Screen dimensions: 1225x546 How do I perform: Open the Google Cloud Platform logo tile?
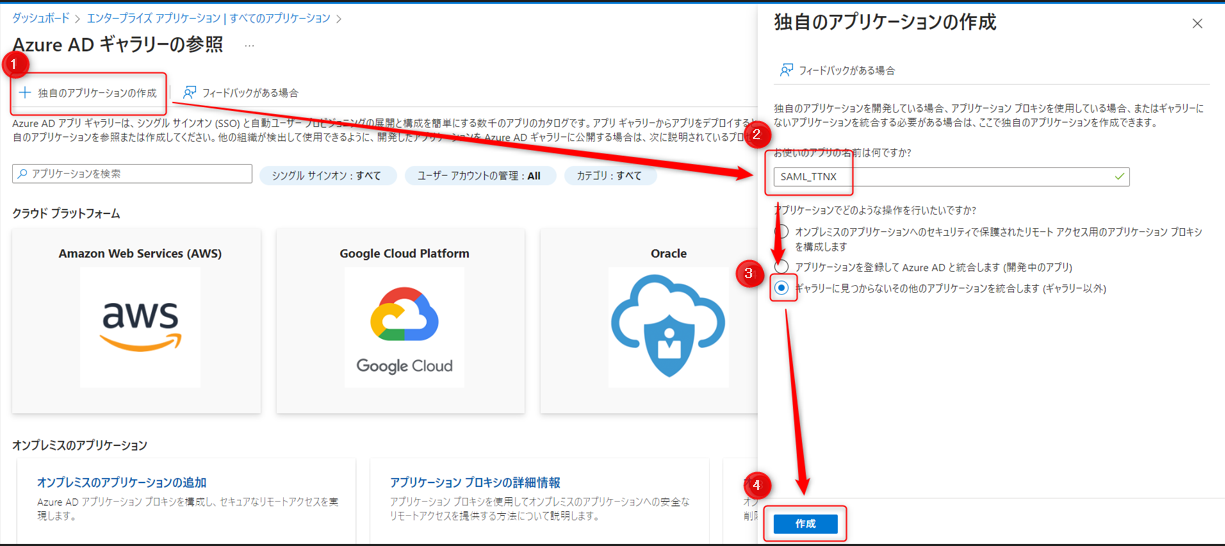404,327
